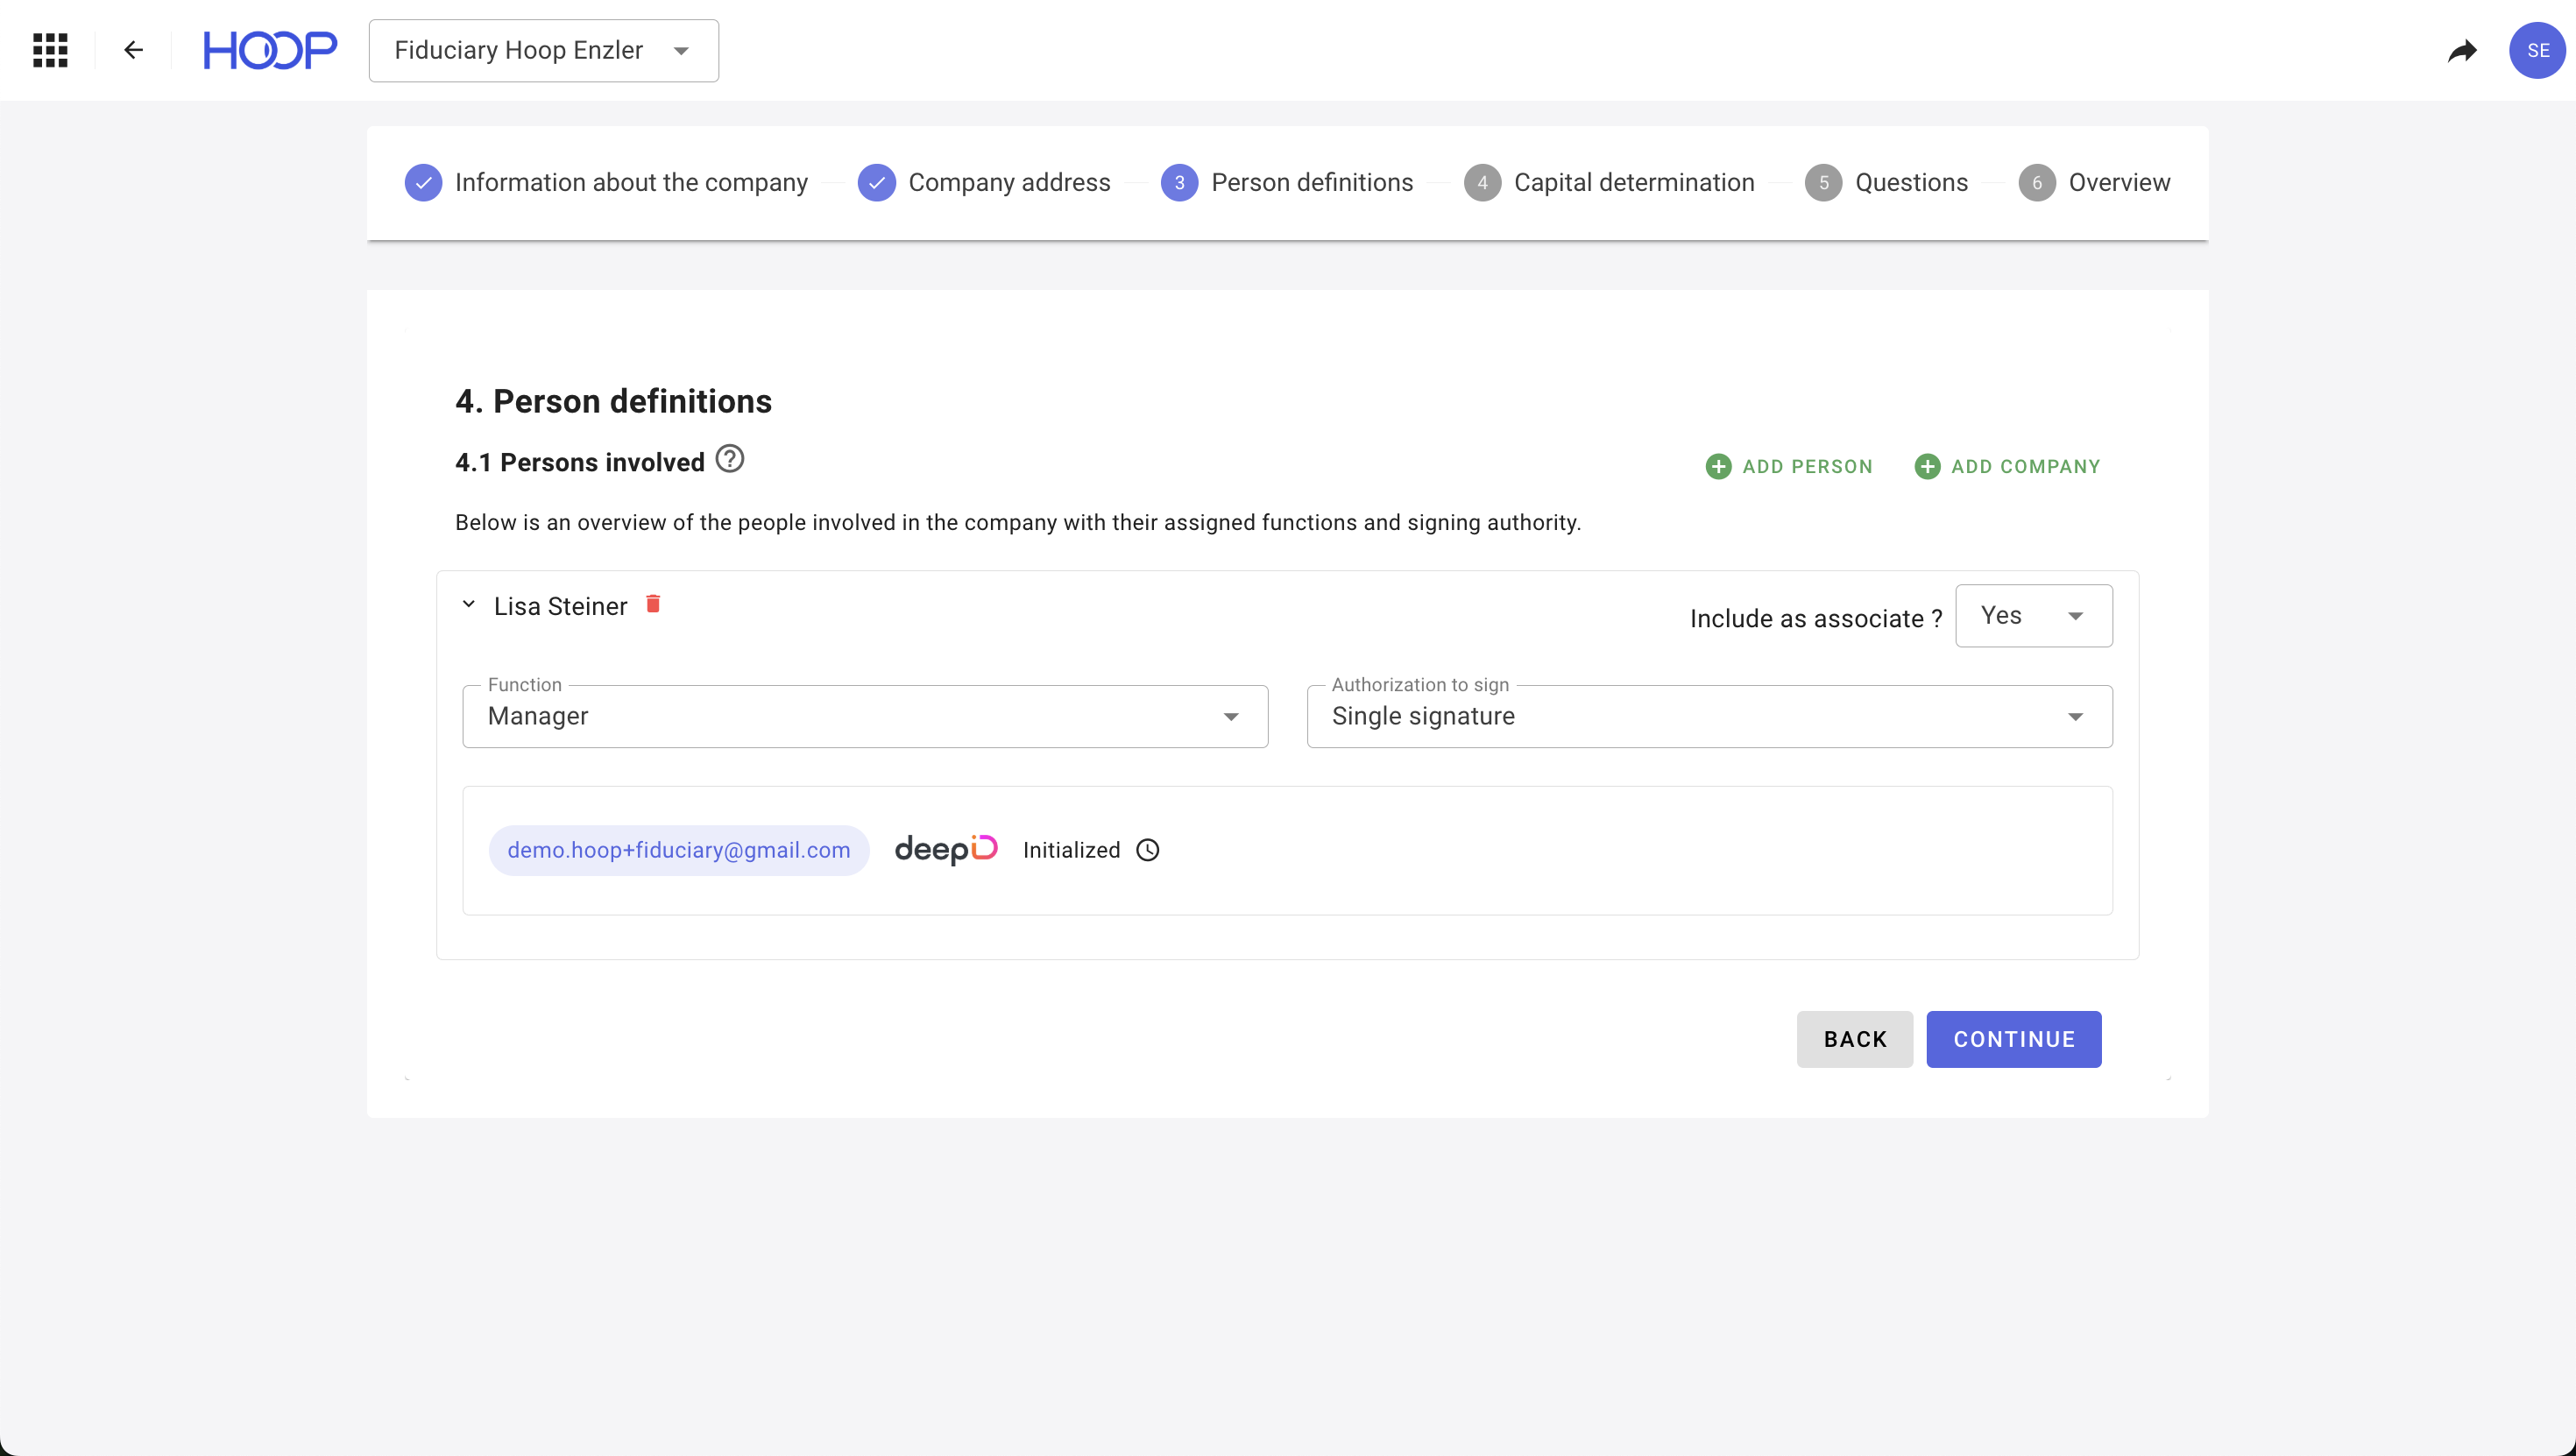Viewport: 2576px width, 1456px height.
Task: Open the Authorization to sign dropdown
Action: click(x=1709, y=716)
